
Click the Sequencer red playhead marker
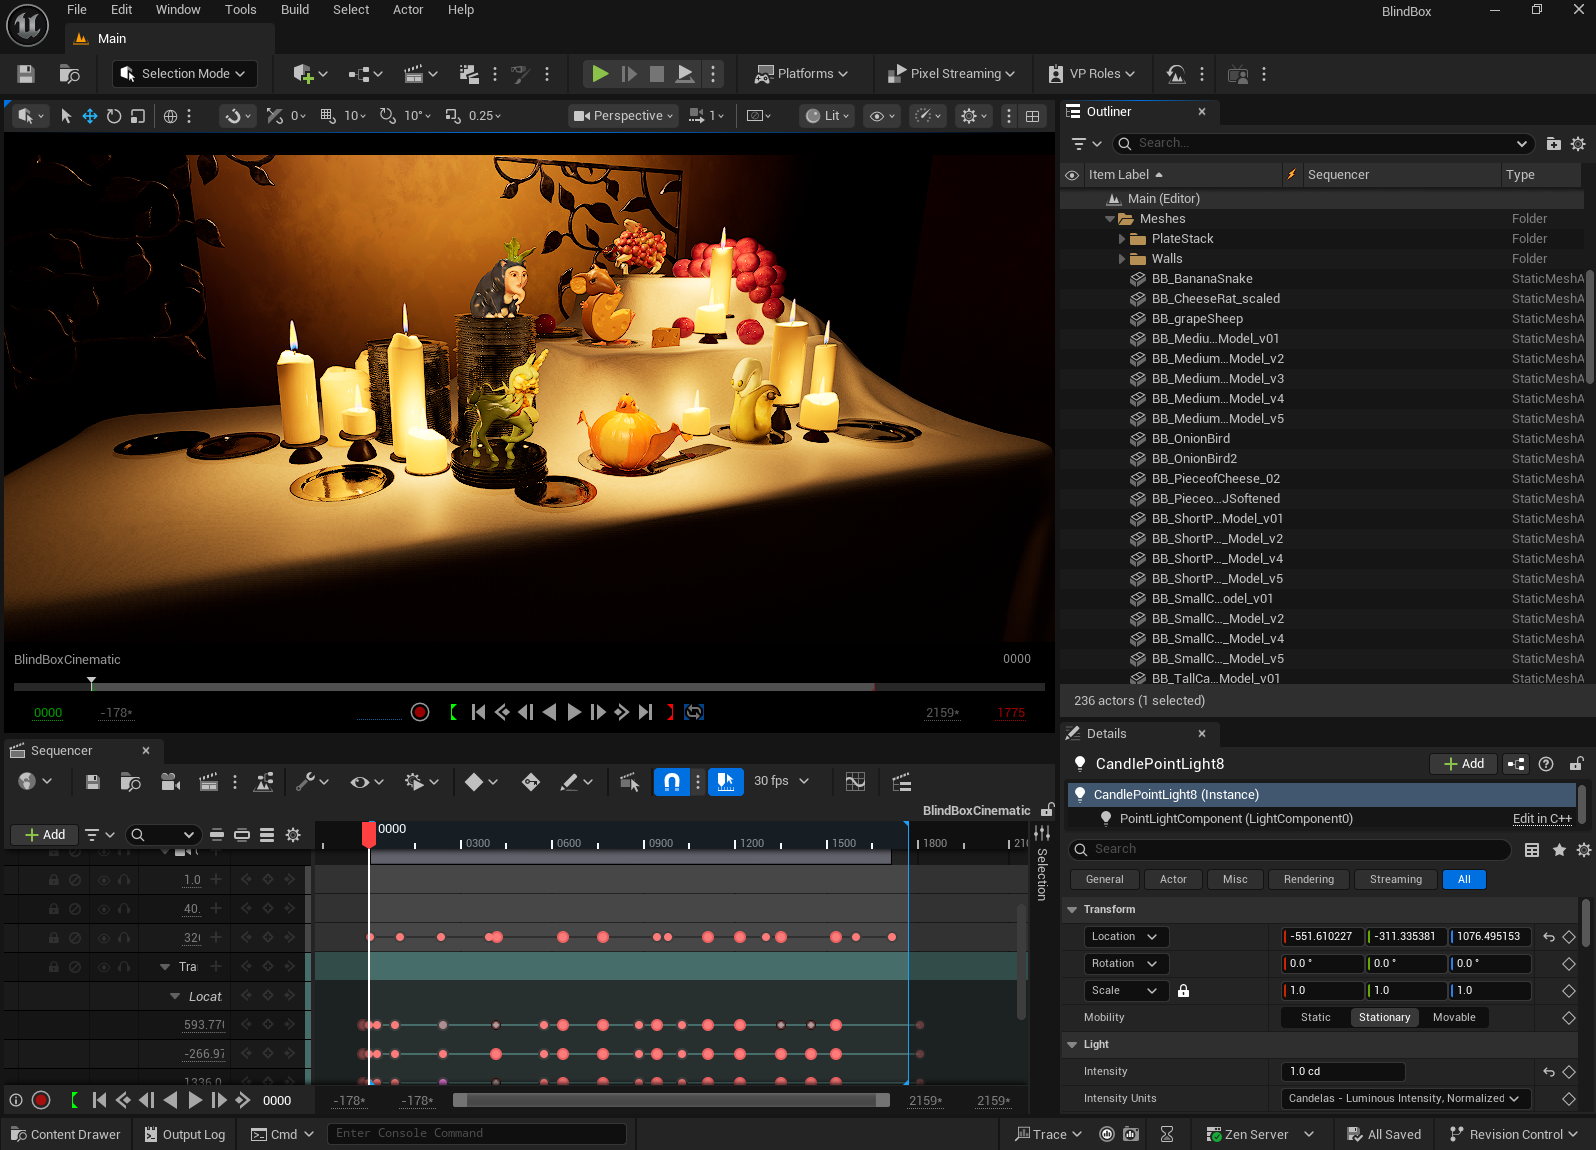point(369,833)
